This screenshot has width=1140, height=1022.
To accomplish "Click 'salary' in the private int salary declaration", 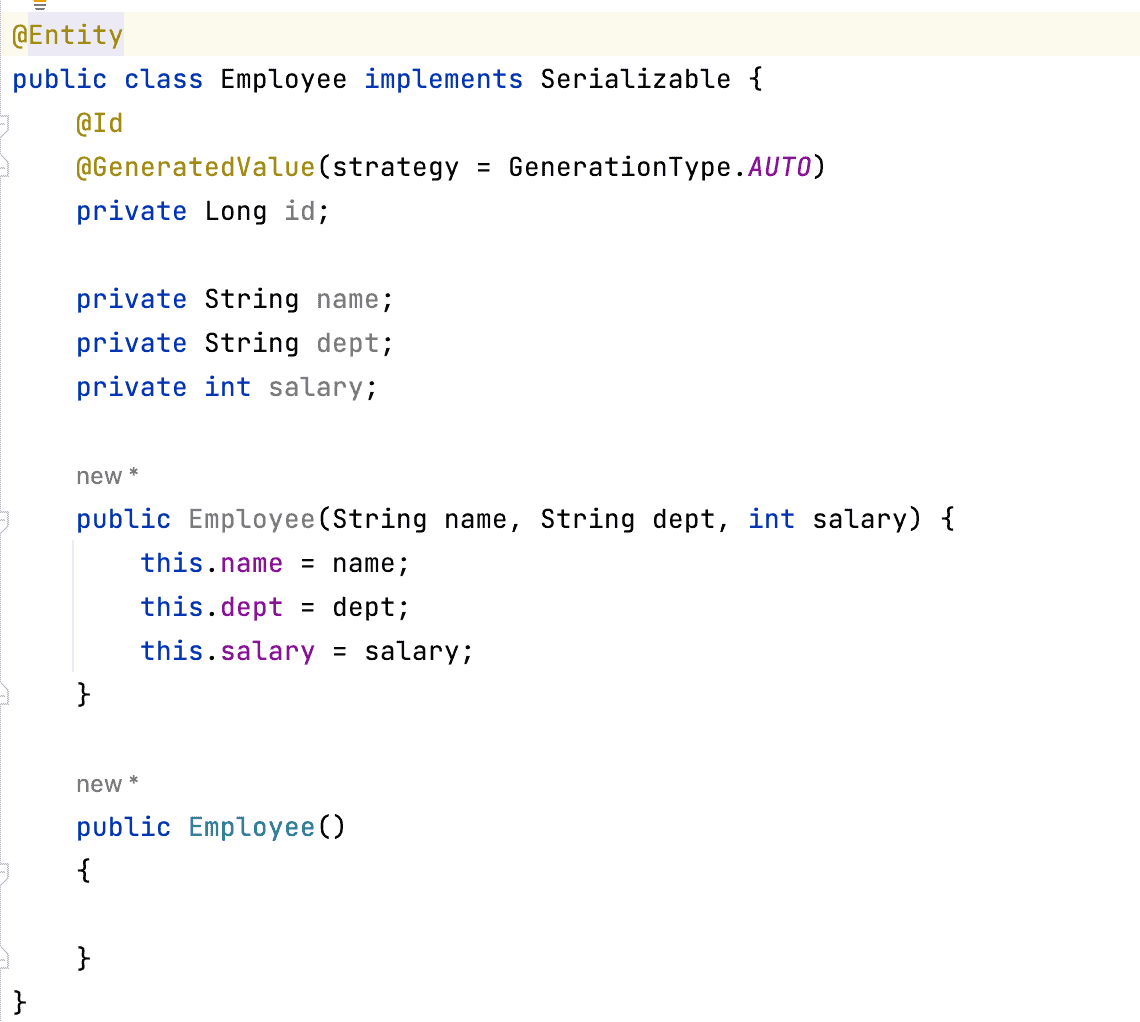I will coord(316,387).
